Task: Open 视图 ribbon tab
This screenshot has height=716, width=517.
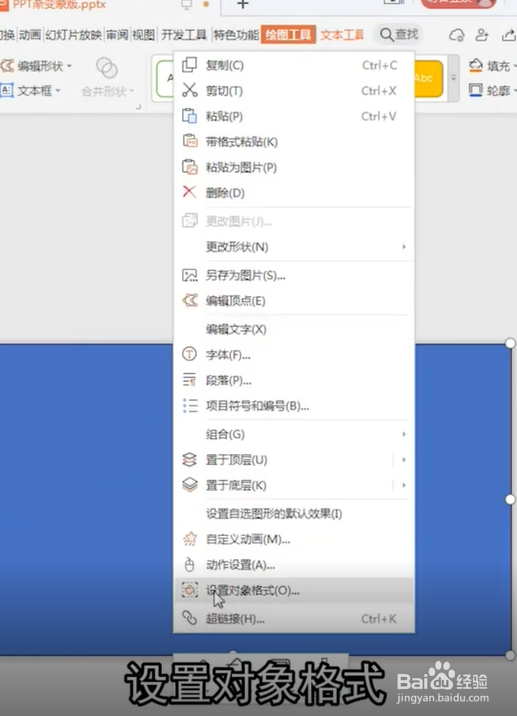Action: 143,35
